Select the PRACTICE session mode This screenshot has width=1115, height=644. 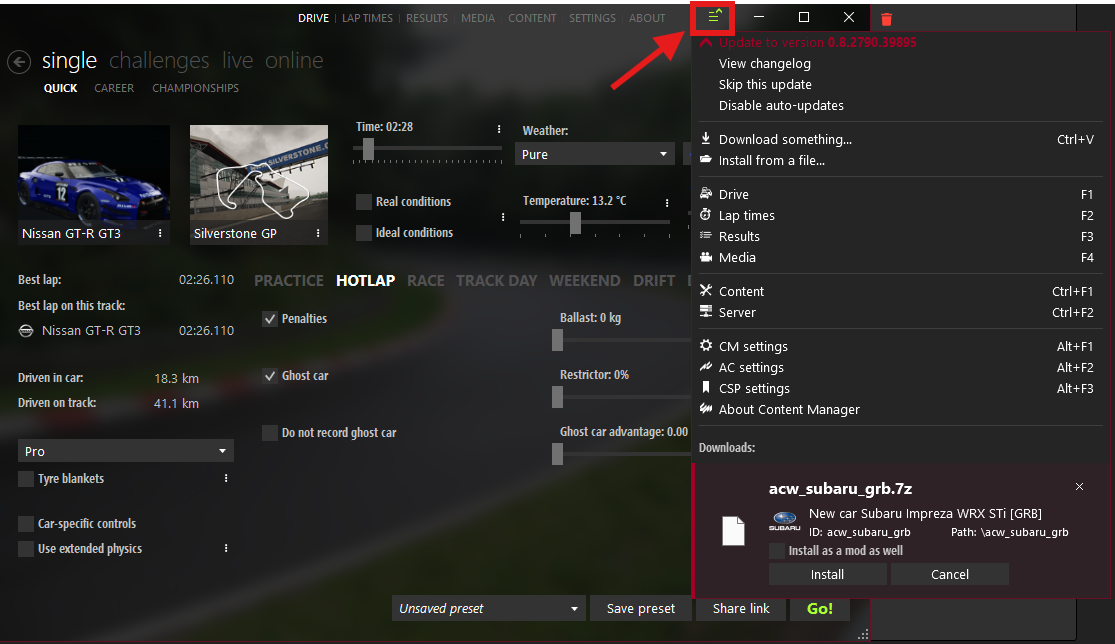(x=289, y=281)
